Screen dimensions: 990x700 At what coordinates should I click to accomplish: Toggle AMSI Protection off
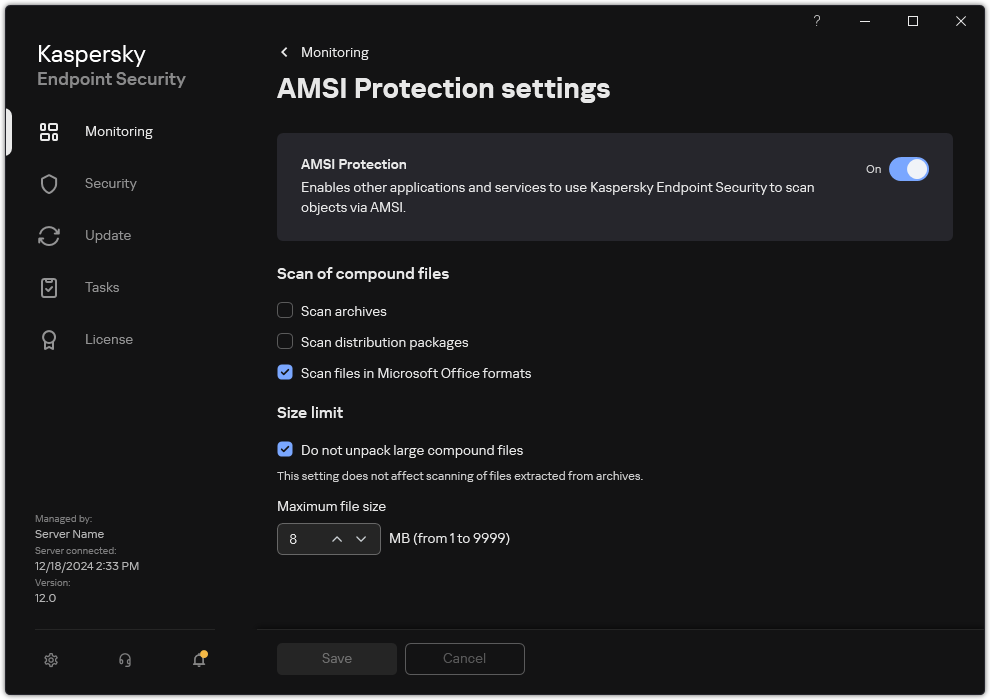(910, 169)
